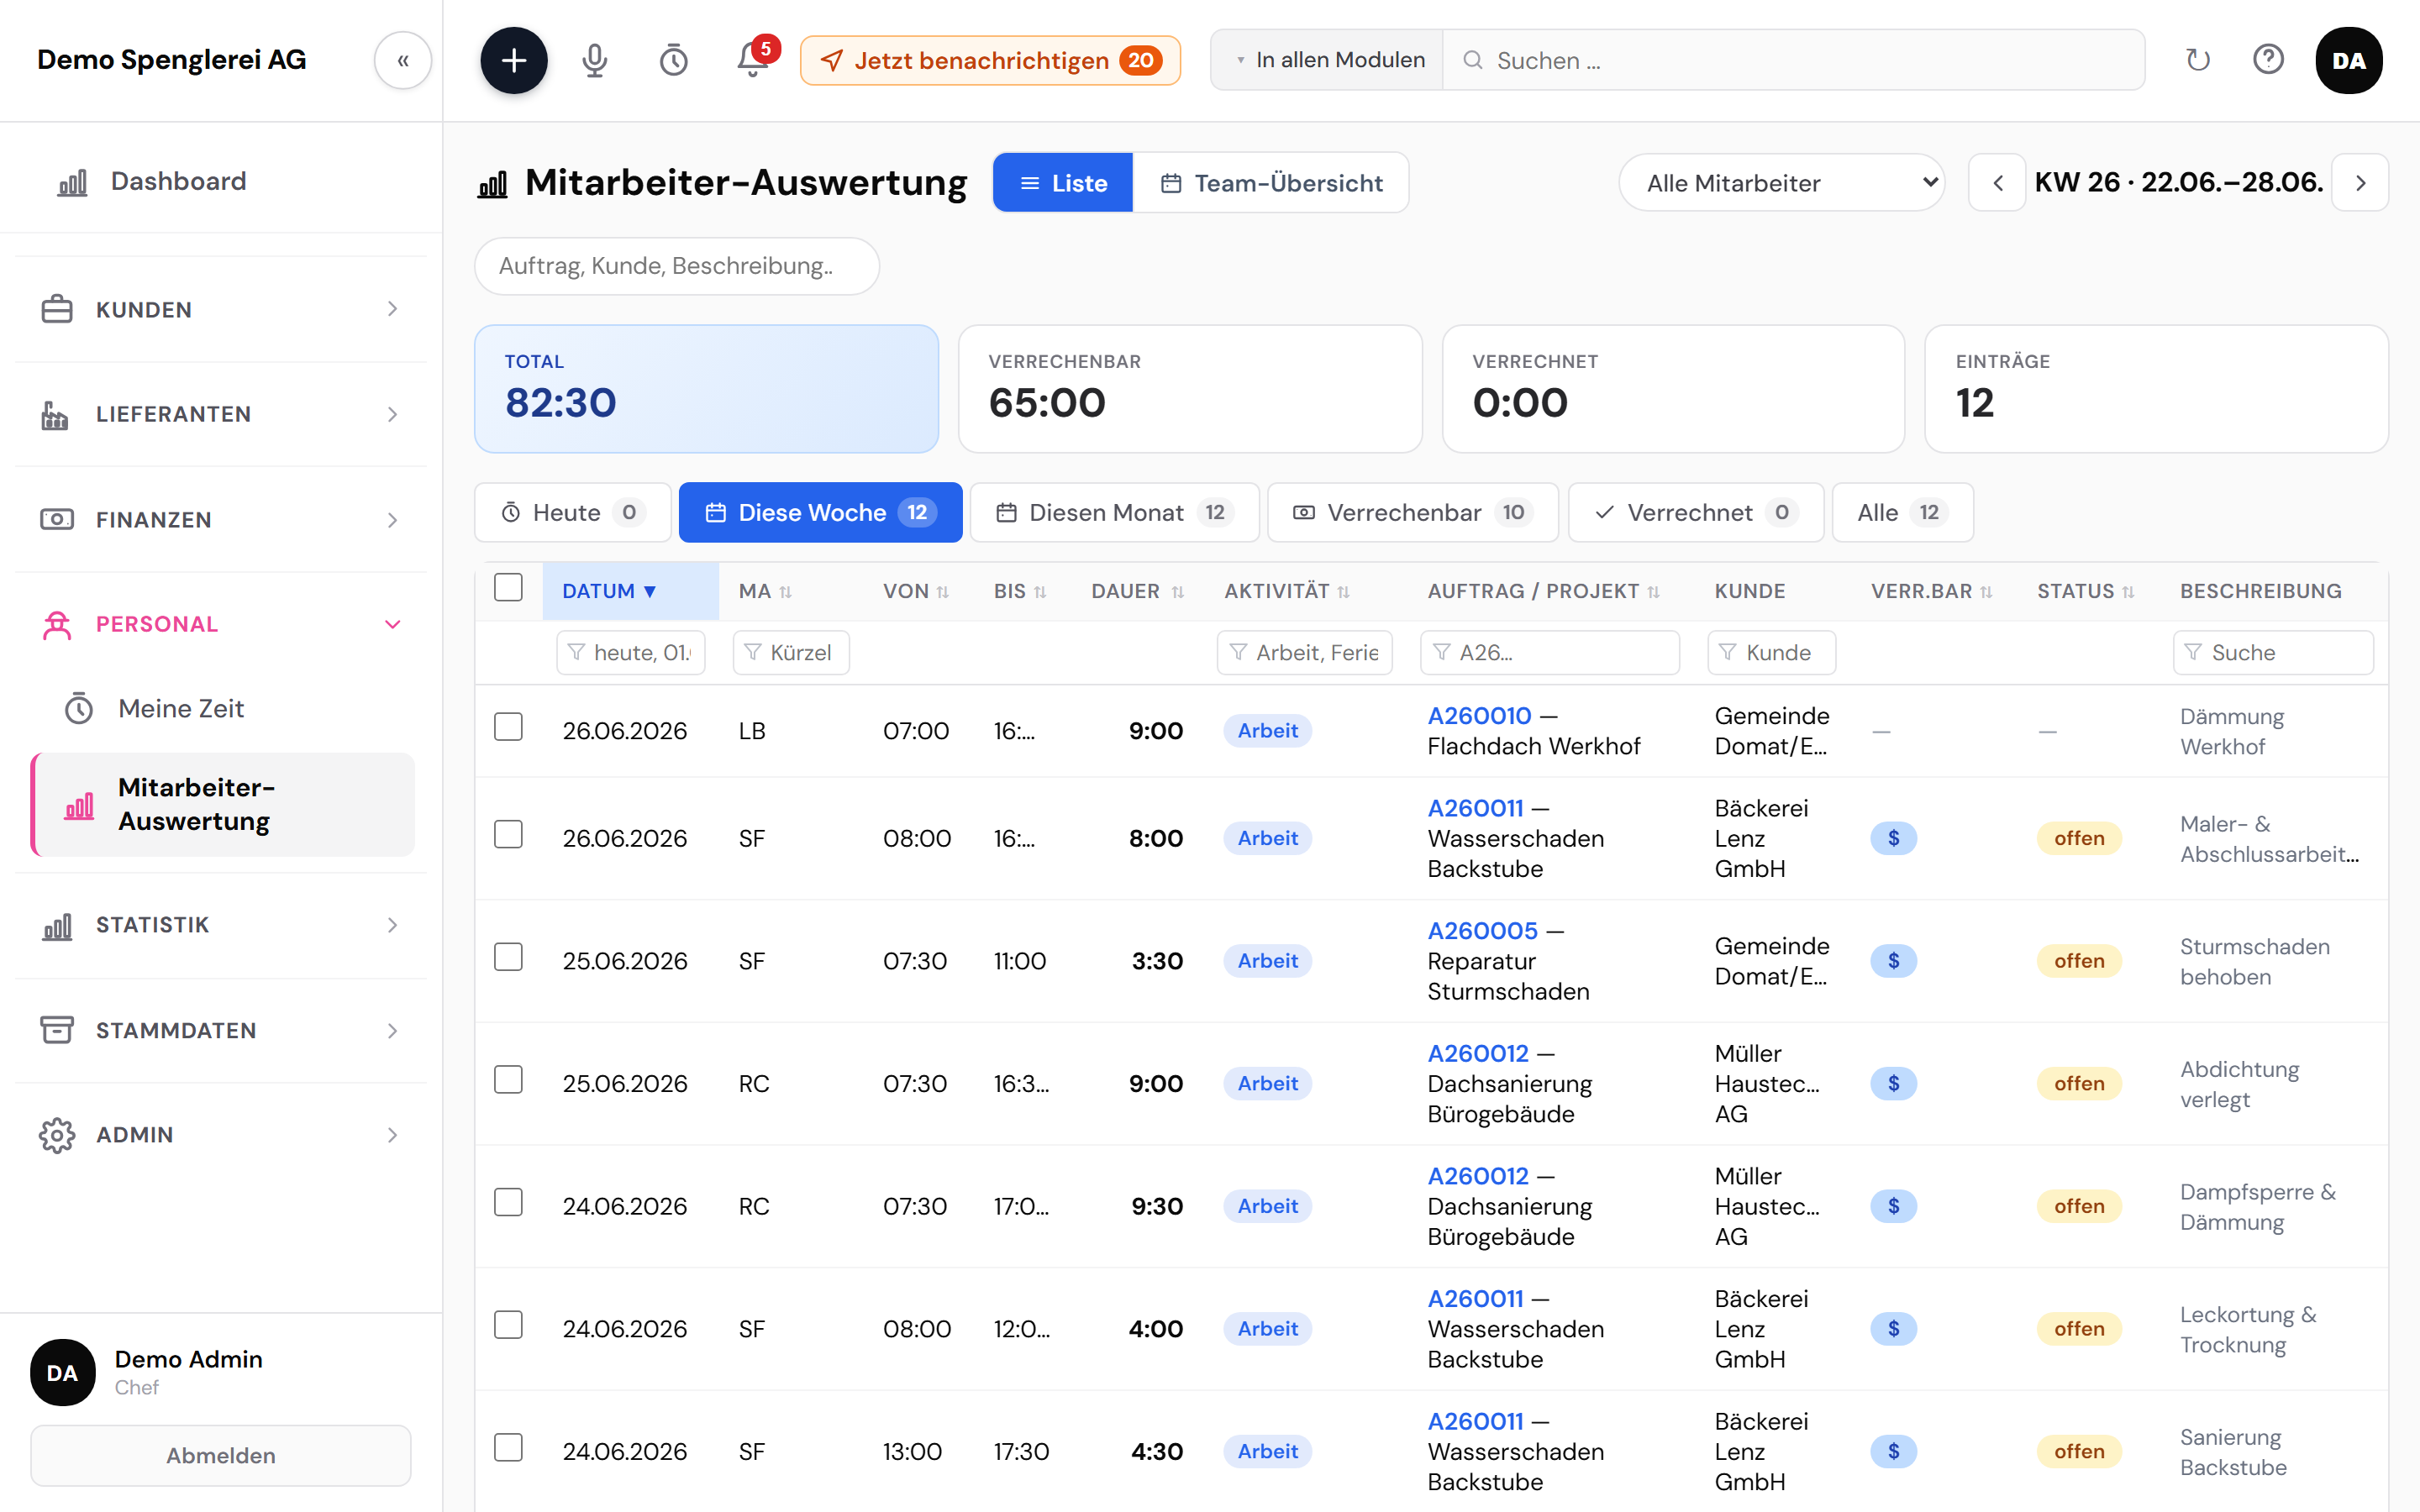Click the global Suchen search field
Viewport: 2420px width, 1512px height.
[x=1793, y=60]
